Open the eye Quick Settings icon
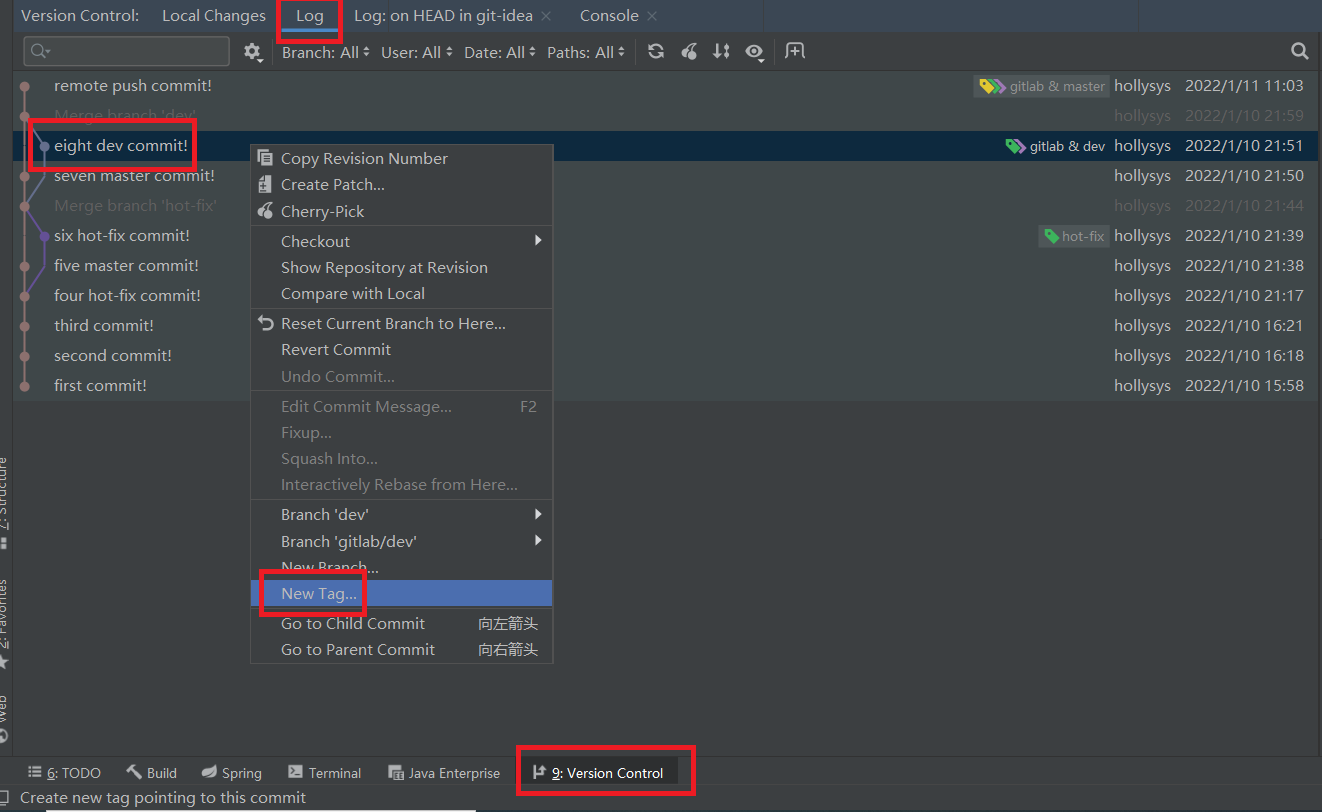This screenshot has height=812, width=1322. [755, 52]
